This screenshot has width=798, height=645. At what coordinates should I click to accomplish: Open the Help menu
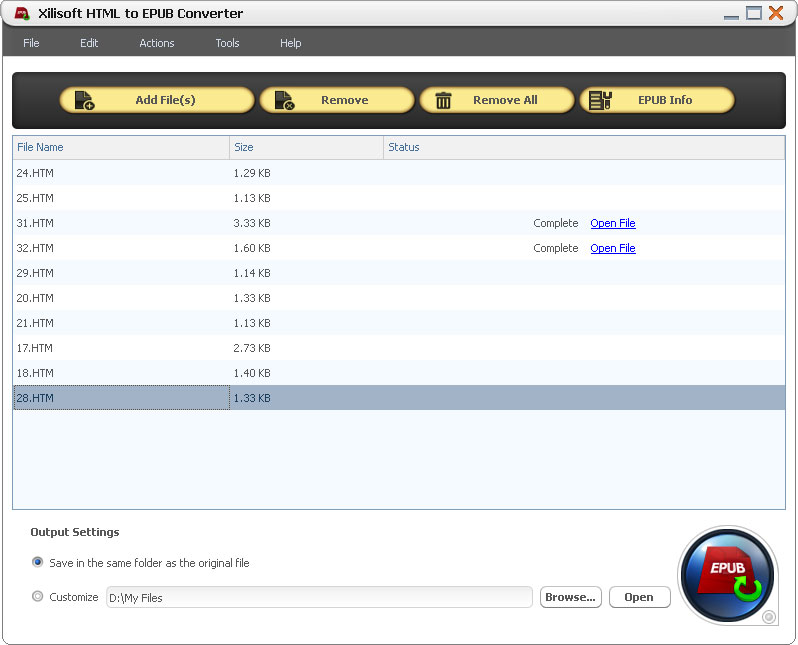pos(290,43)
